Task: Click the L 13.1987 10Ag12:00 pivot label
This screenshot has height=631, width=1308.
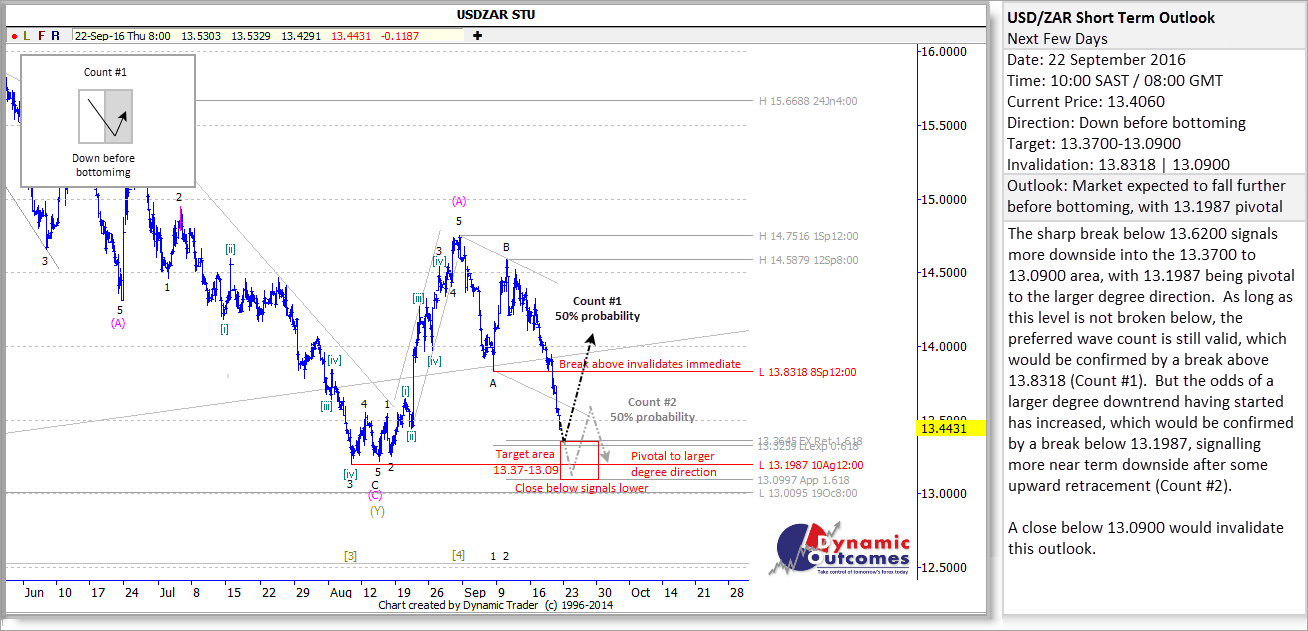Action: pyautogui.click(x=811, y=465)
